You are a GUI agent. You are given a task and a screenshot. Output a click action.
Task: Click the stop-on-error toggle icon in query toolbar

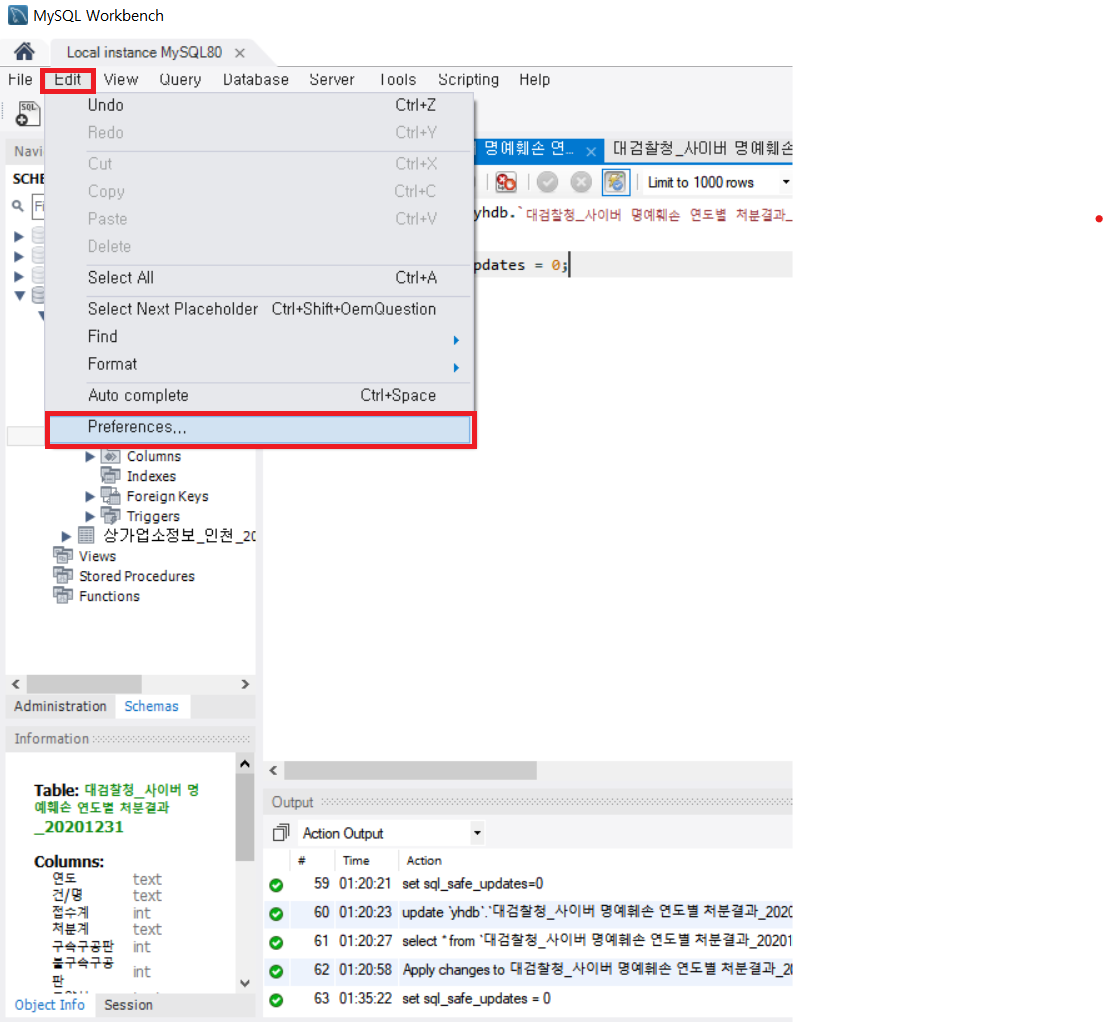(x=505, y=182)
